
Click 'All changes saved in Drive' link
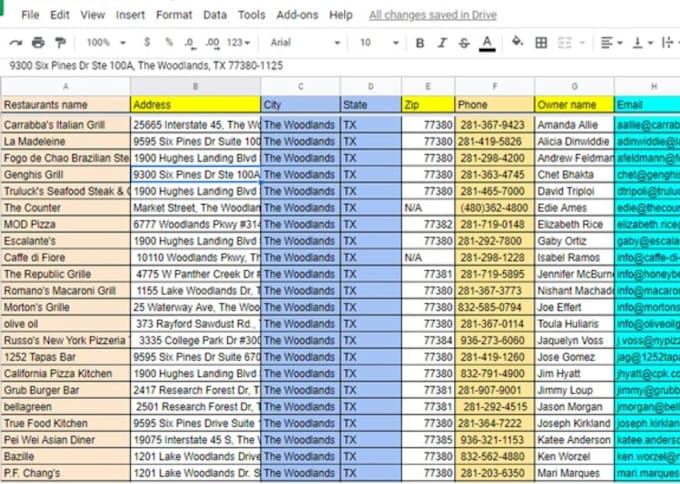coord(433,15)
